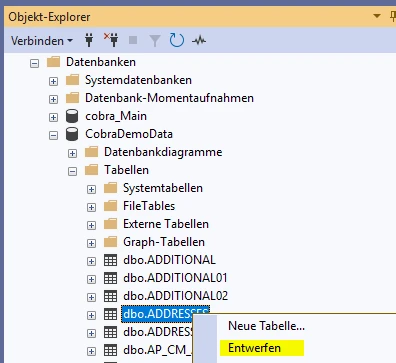396x363 pixels.
Task: Expand the Datenbank-Momentaufnahmen folder
Action: [x=53, y=99]
